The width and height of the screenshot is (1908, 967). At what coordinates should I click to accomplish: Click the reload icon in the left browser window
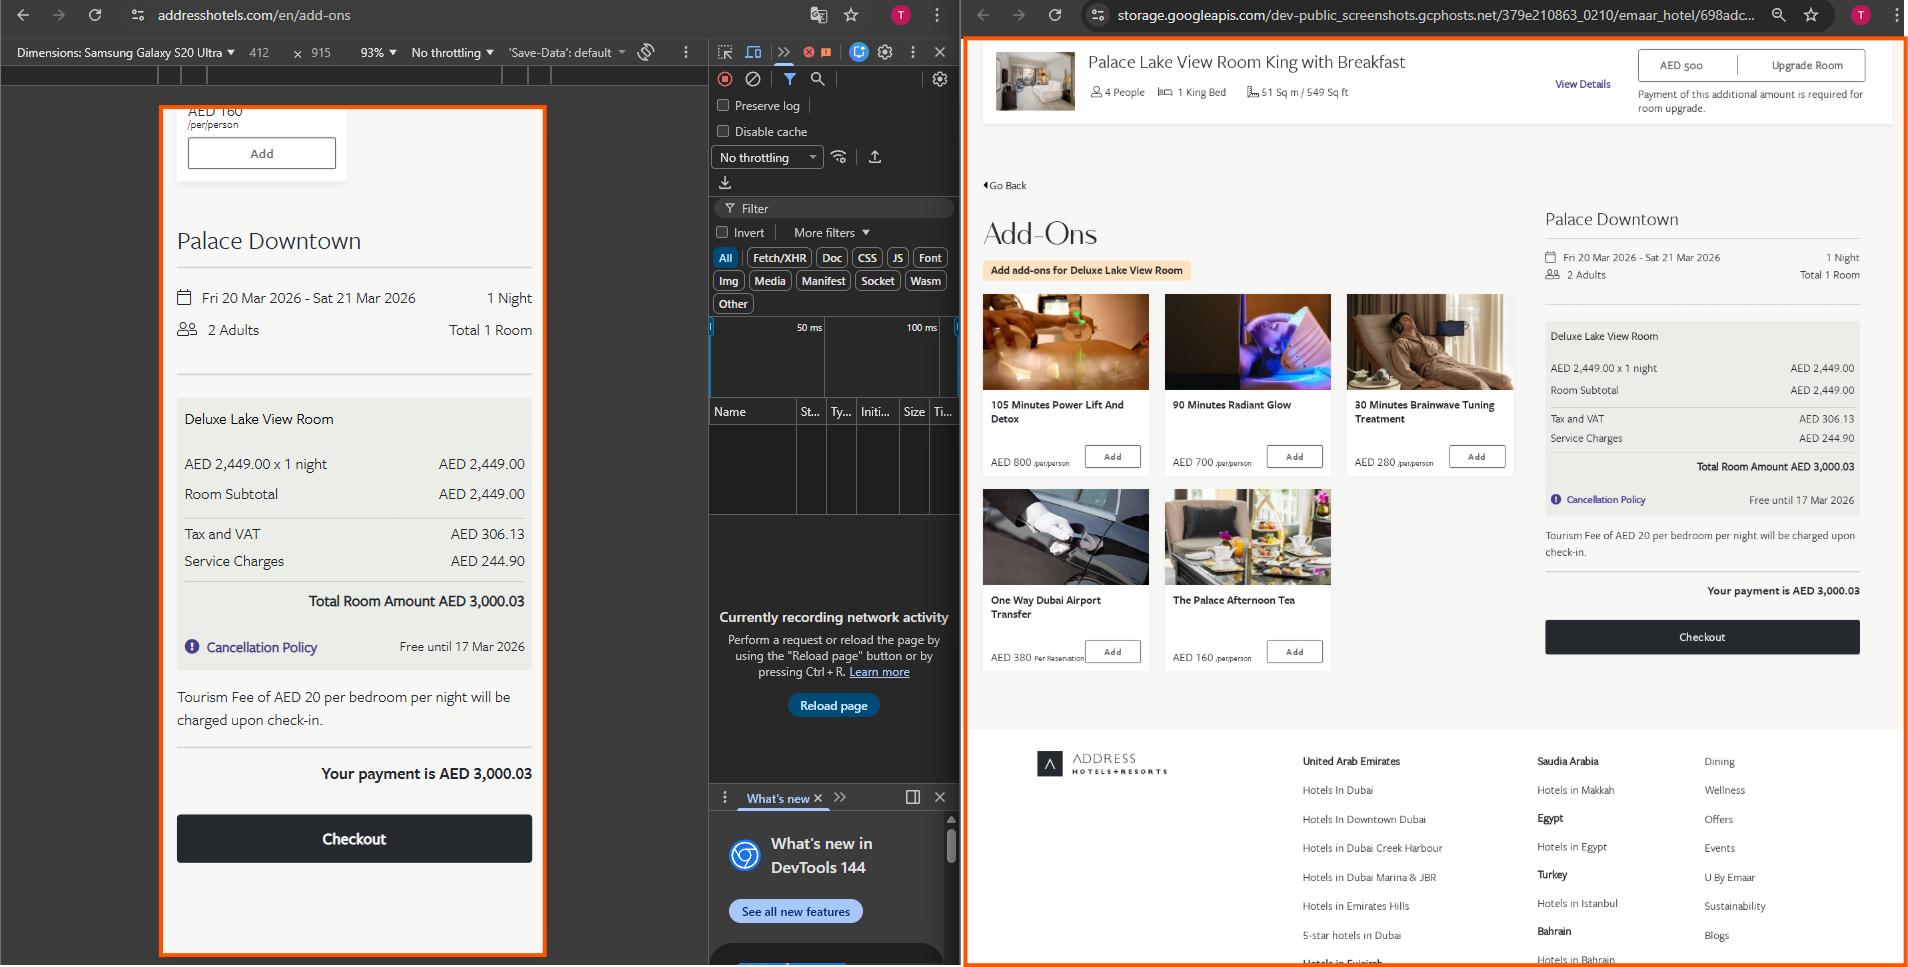(95, 15)
